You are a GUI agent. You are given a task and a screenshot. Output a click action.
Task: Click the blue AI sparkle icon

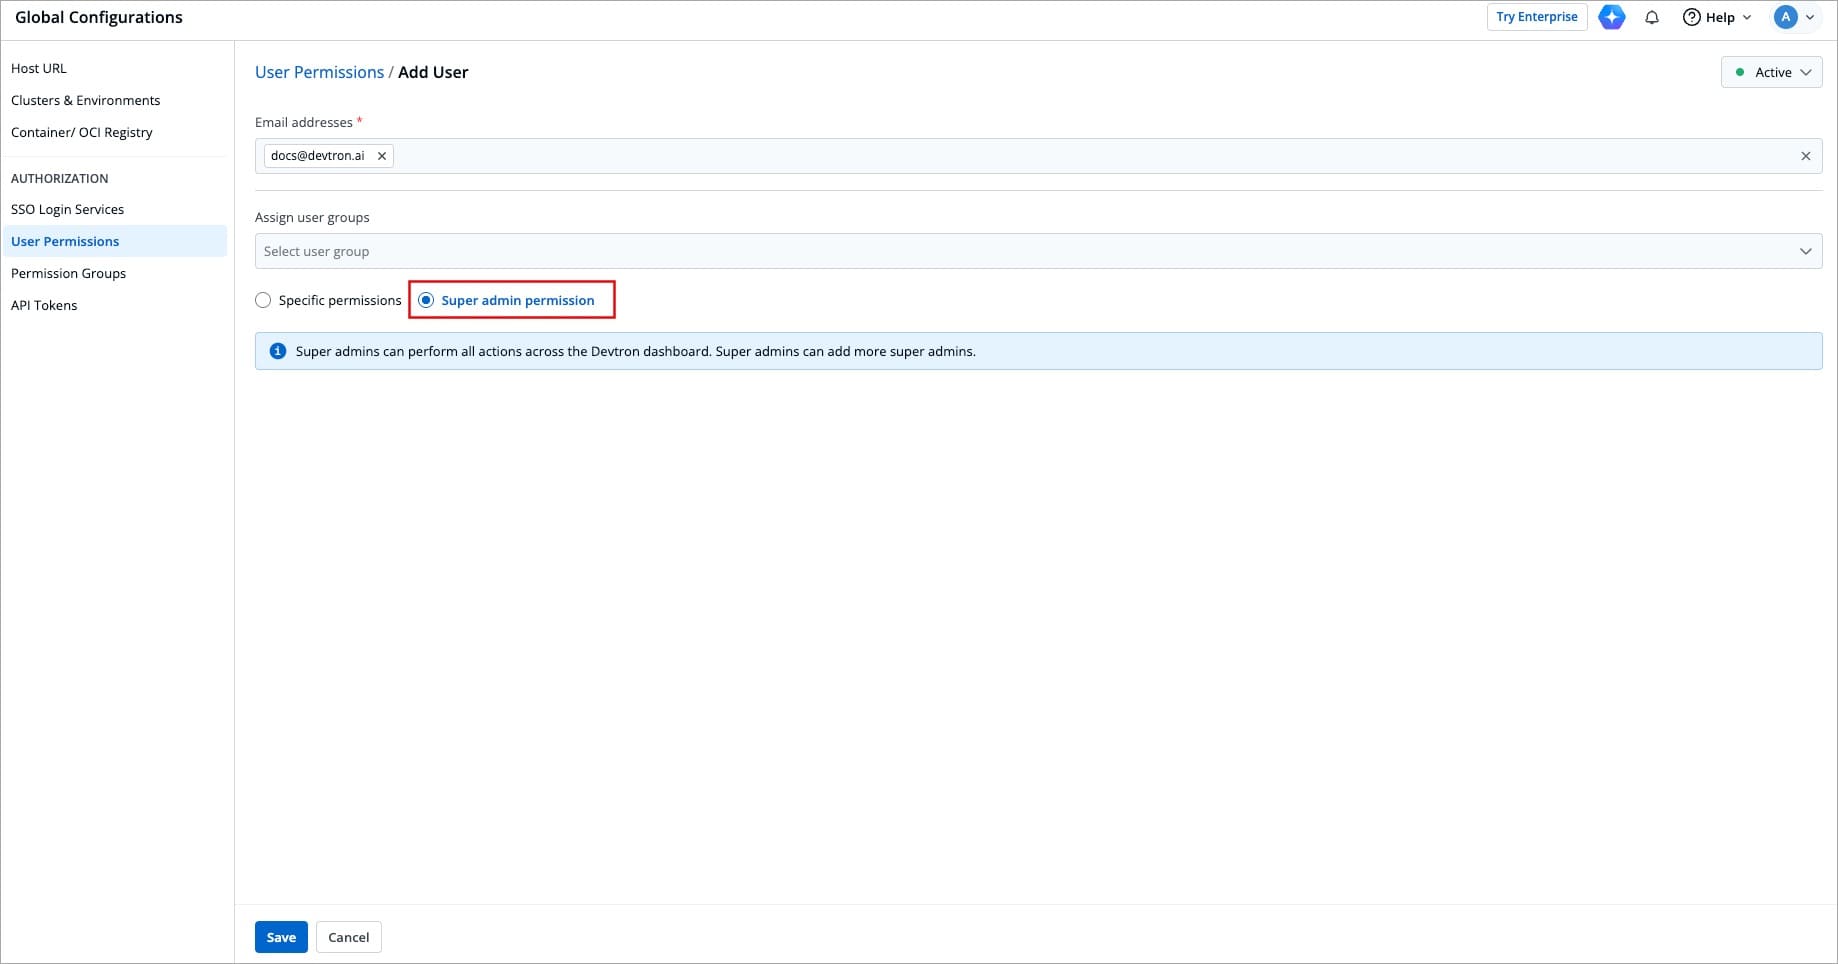pyautogui.click(x=1611, y=17)
